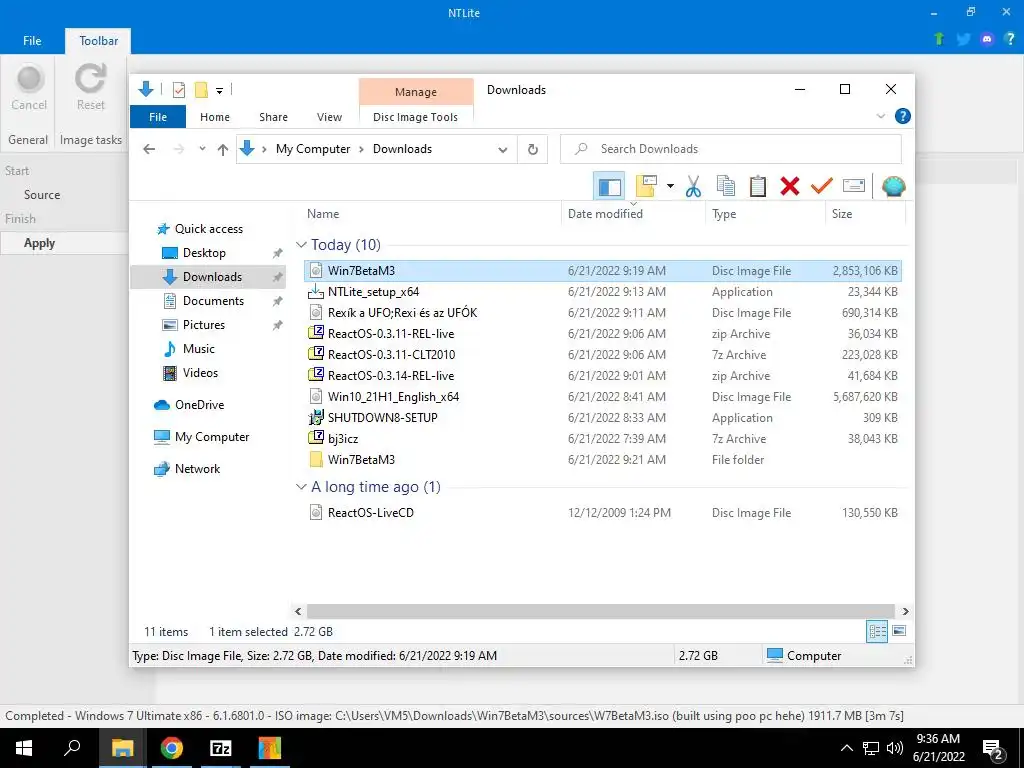The image size is (1024, 768).
Task: Show hidden tray icons chevron
Action: click(x=846, y=748)
